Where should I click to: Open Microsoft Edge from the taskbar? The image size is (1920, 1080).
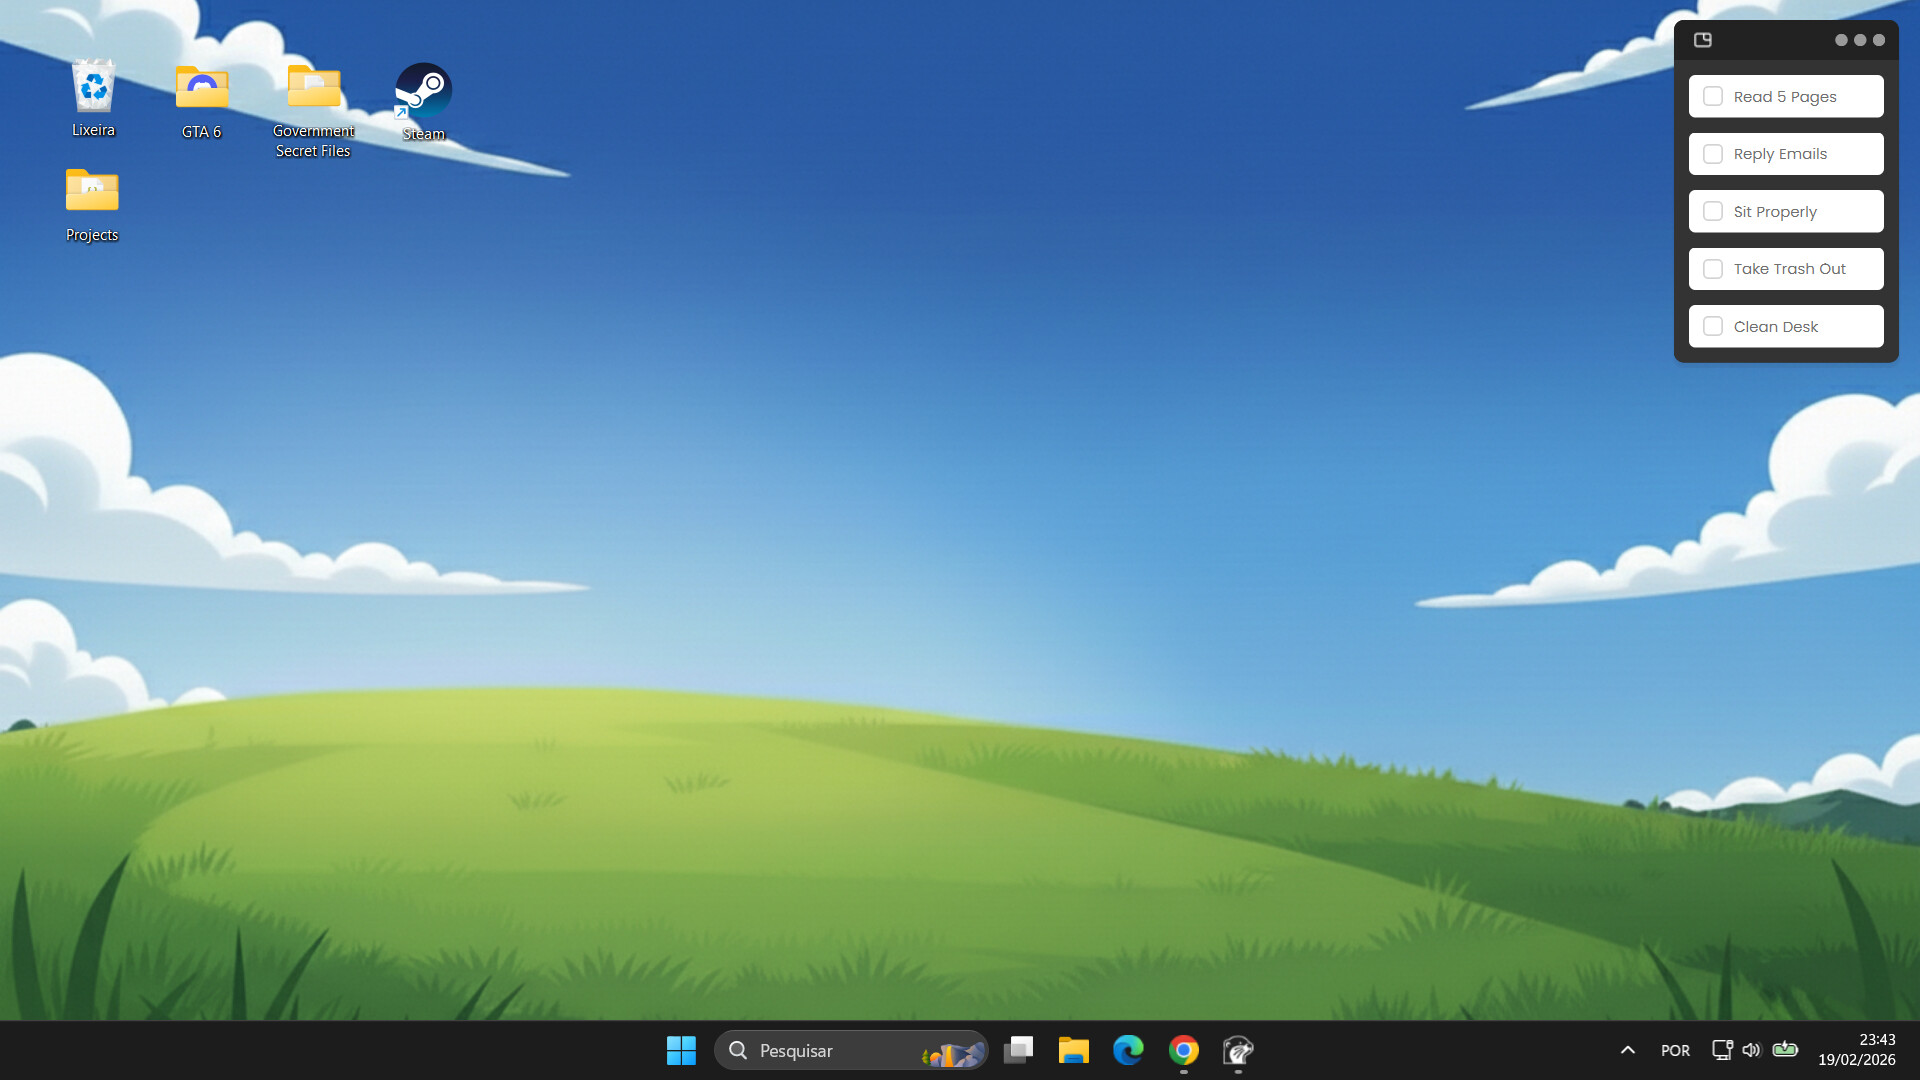(1128, 1050)
